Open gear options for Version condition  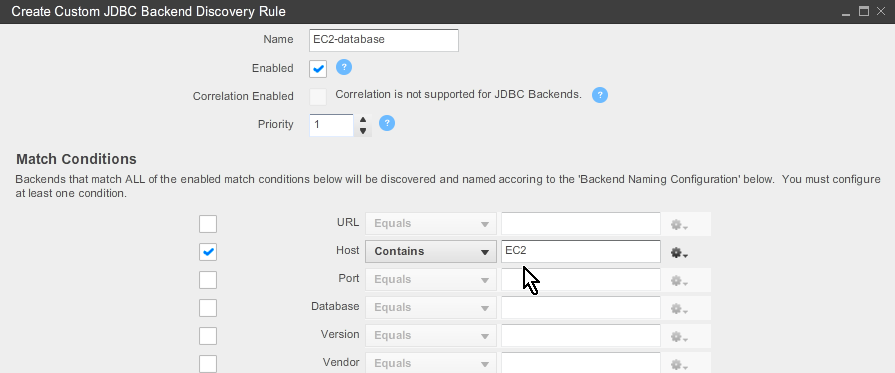click(x=679, y=336)
